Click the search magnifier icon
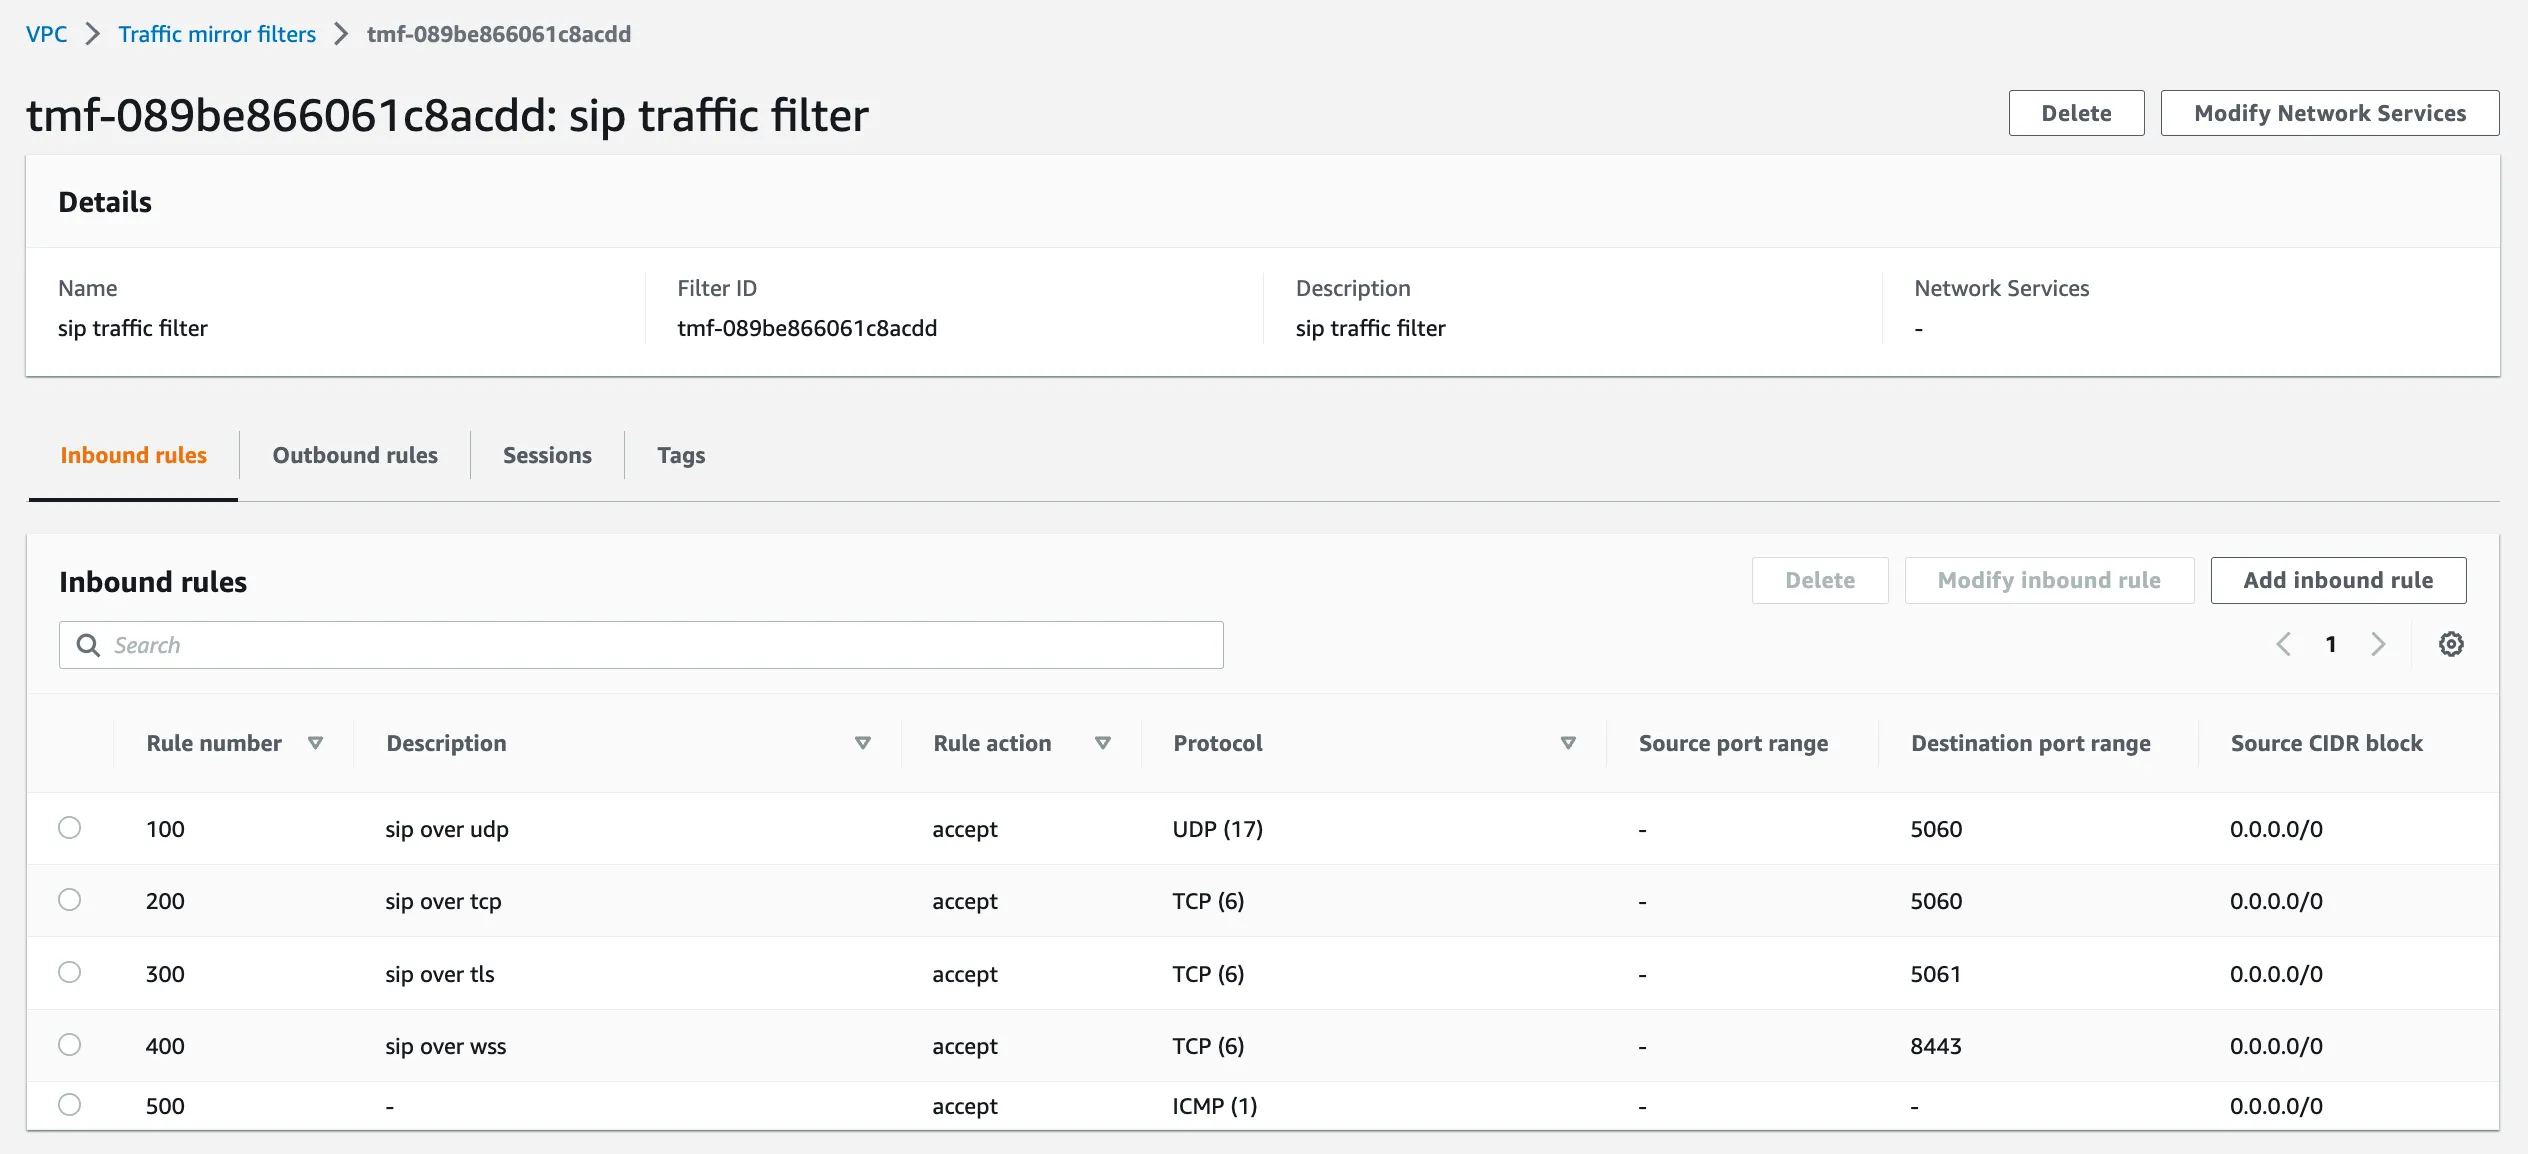This screenshot has width=2528, height=1154. [88, 645]
